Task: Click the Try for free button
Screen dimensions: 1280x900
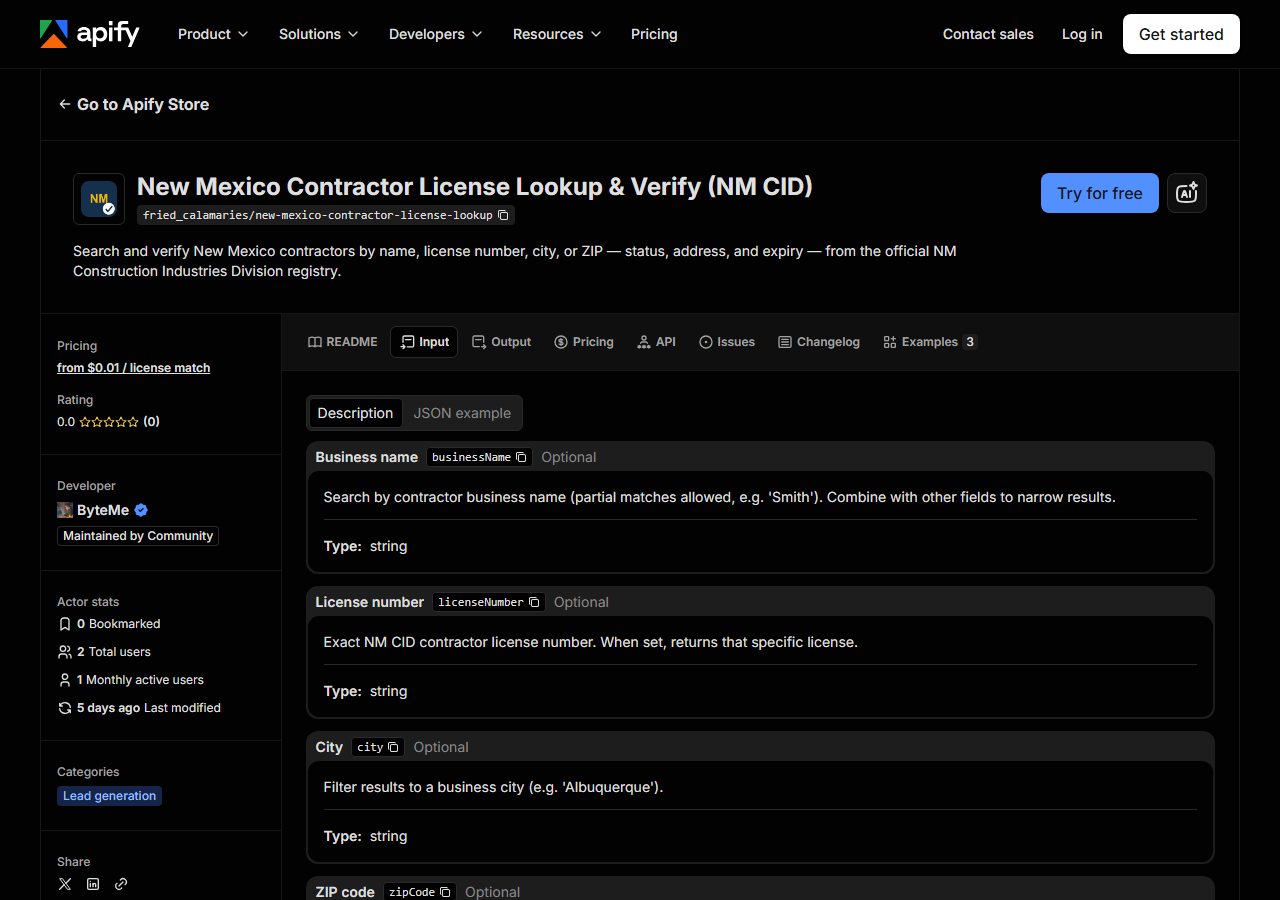Action: coord(1100,193)
